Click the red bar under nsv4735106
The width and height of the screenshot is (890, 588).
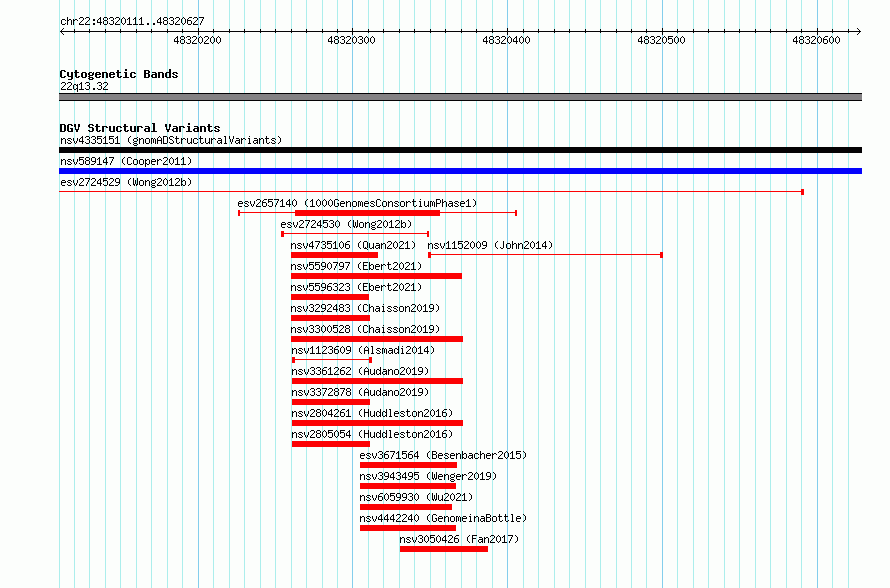334,255
